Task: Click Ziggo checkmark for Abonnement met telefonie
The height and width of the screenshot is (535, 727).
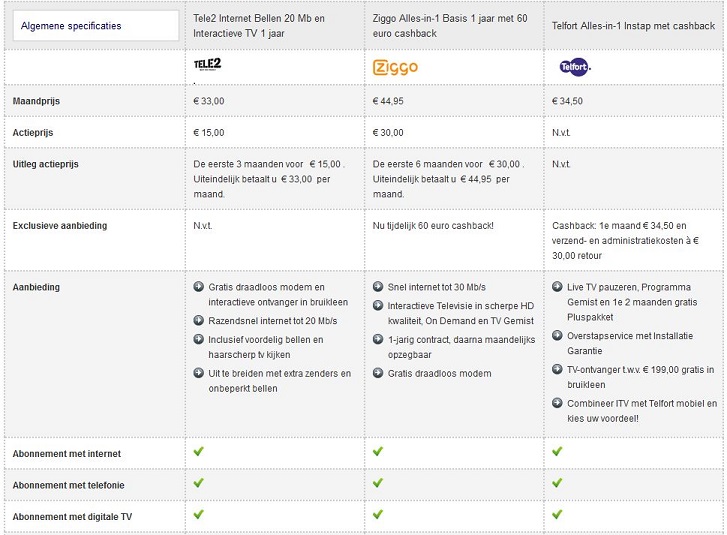Action: click(378, 483)
